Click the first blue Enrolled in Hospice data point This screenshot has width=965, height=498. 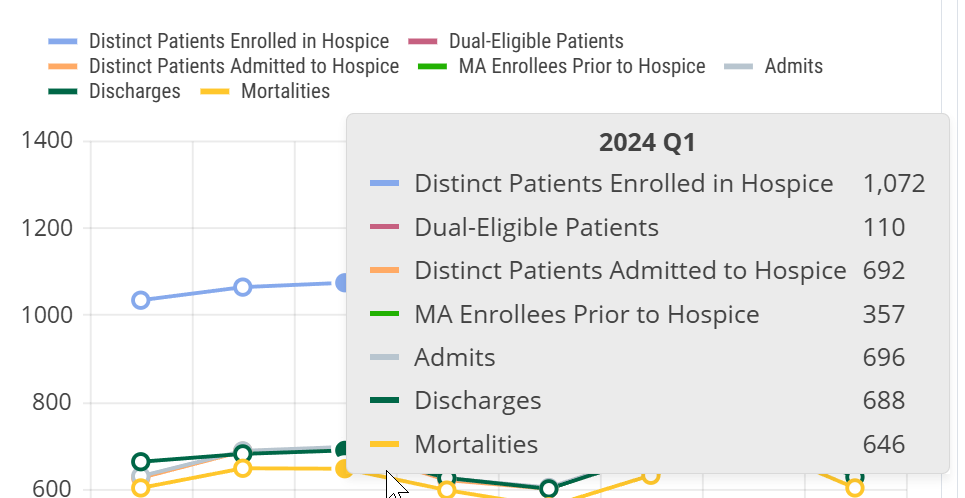(x=141, y=300)
